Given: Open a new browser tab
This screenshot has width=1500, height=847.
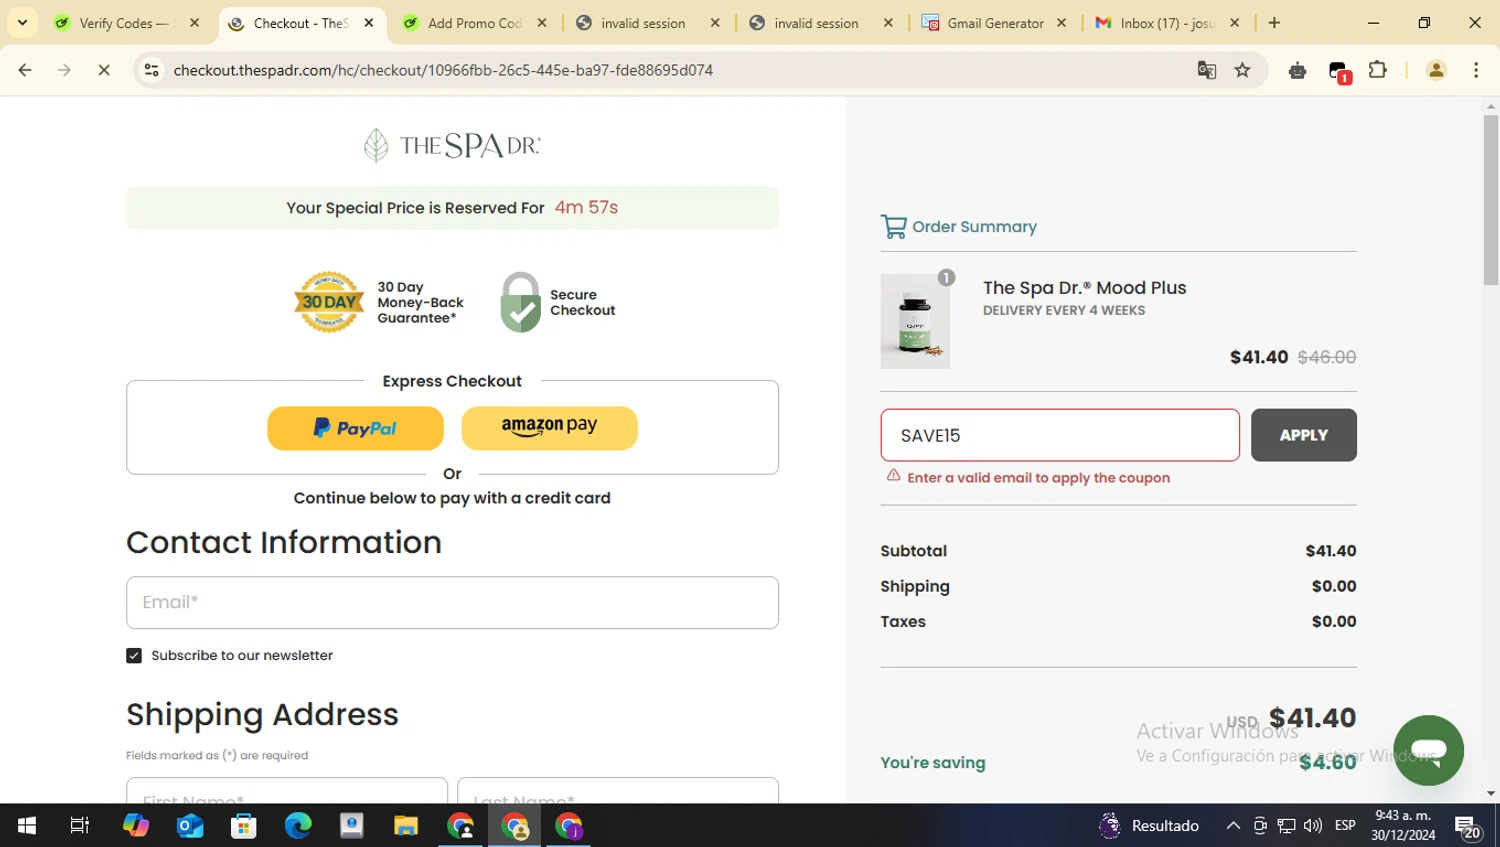Looking at the screenshot, I should click(x=1274, y=23).
